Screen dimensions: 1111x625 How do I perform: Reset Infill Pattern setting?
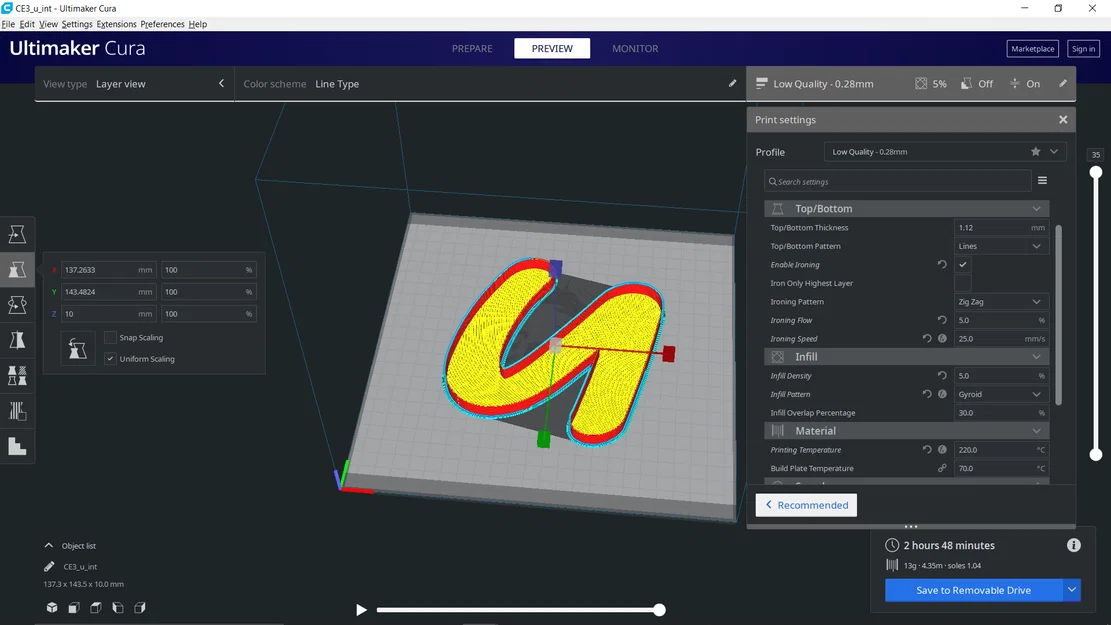click(x=927, y=394)
